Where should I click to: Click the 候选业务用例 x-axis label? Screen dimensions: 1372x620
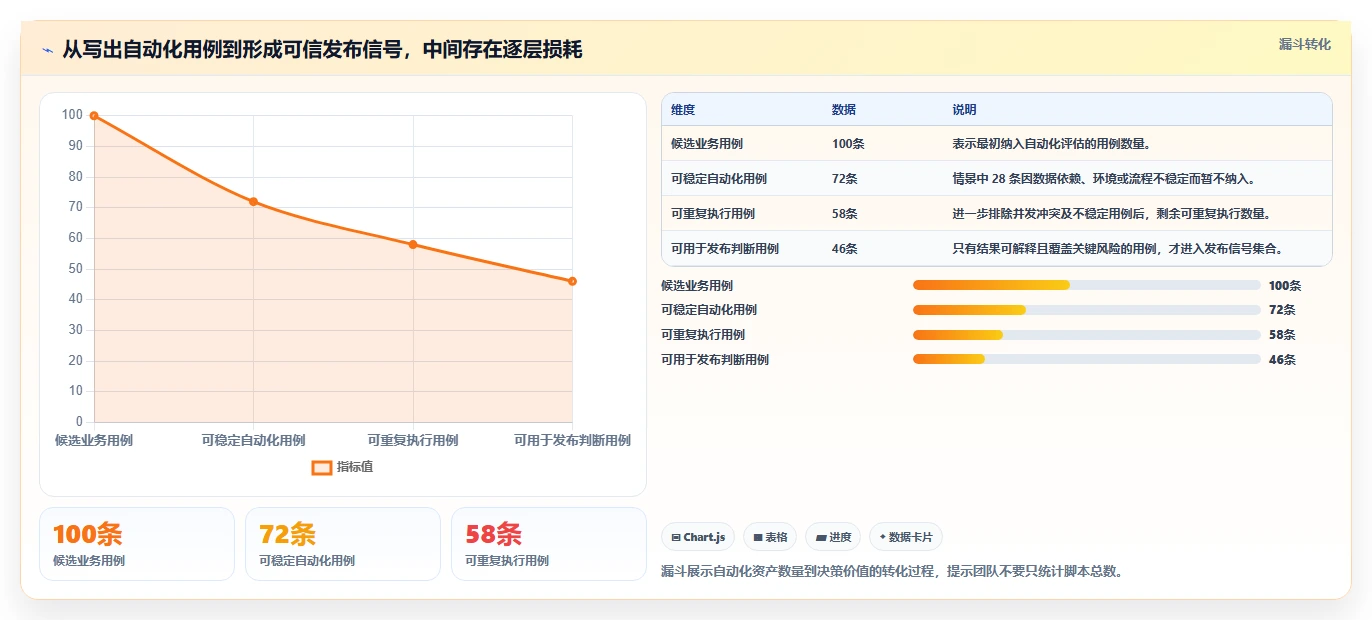pyautogui.click(x=94, y=440)
